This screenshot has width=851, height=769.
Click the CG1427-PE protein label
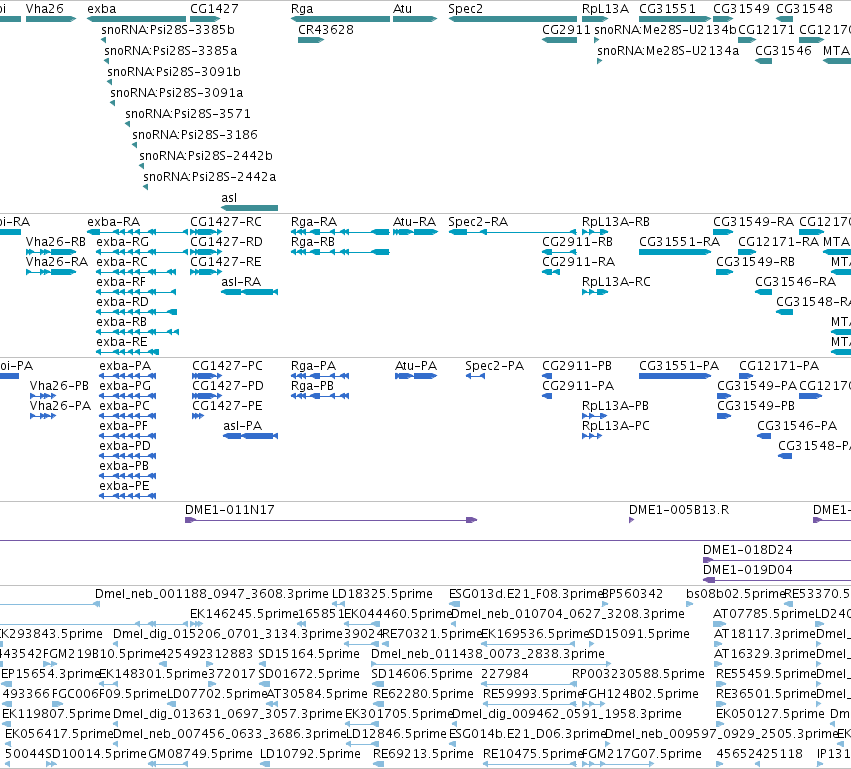227,406
